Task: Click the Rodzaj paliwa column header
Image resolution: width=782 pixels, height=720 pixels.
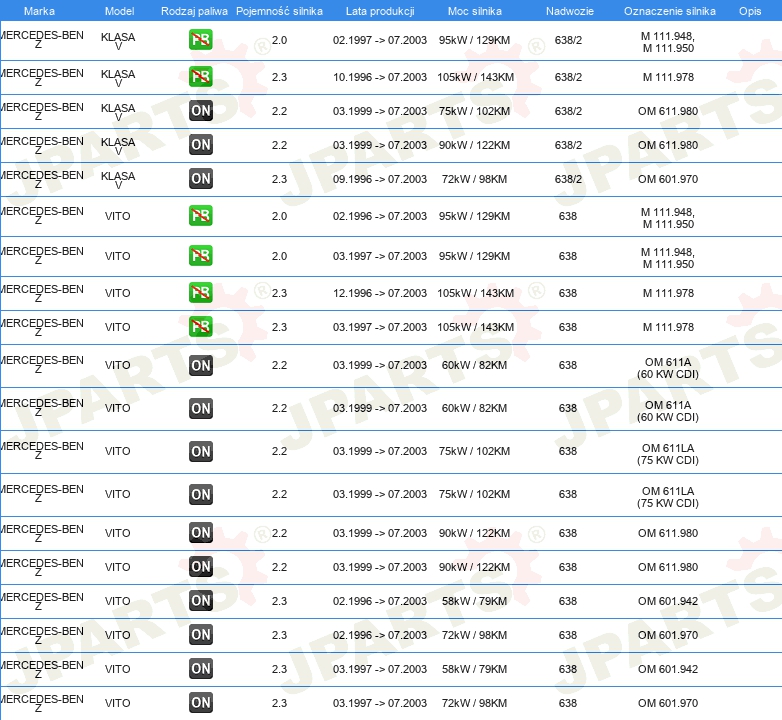Action: click(194, 11)
